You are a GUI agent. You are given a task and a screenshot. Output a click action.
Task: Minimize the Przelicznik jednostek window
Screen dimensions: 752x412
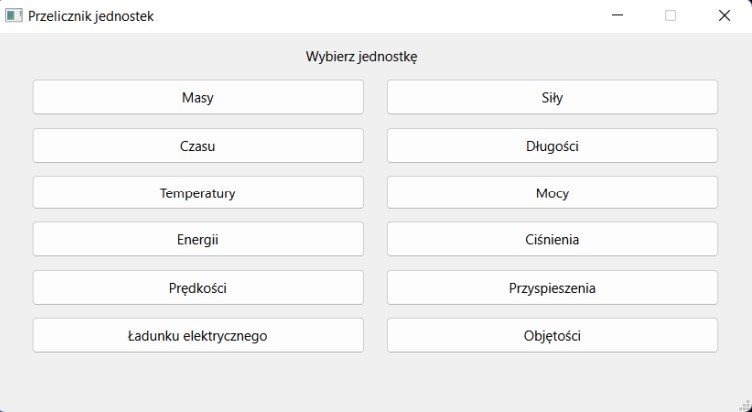tap(617, 15)
